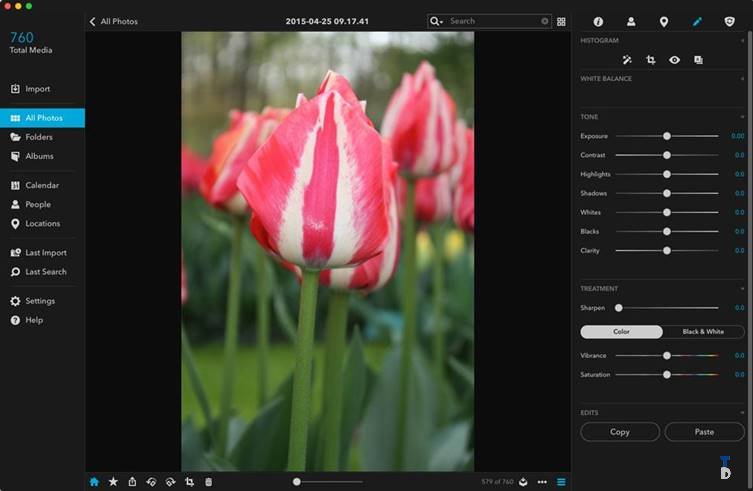Open the People tagging panel icon
753x491 pixels.
point(631,21)
